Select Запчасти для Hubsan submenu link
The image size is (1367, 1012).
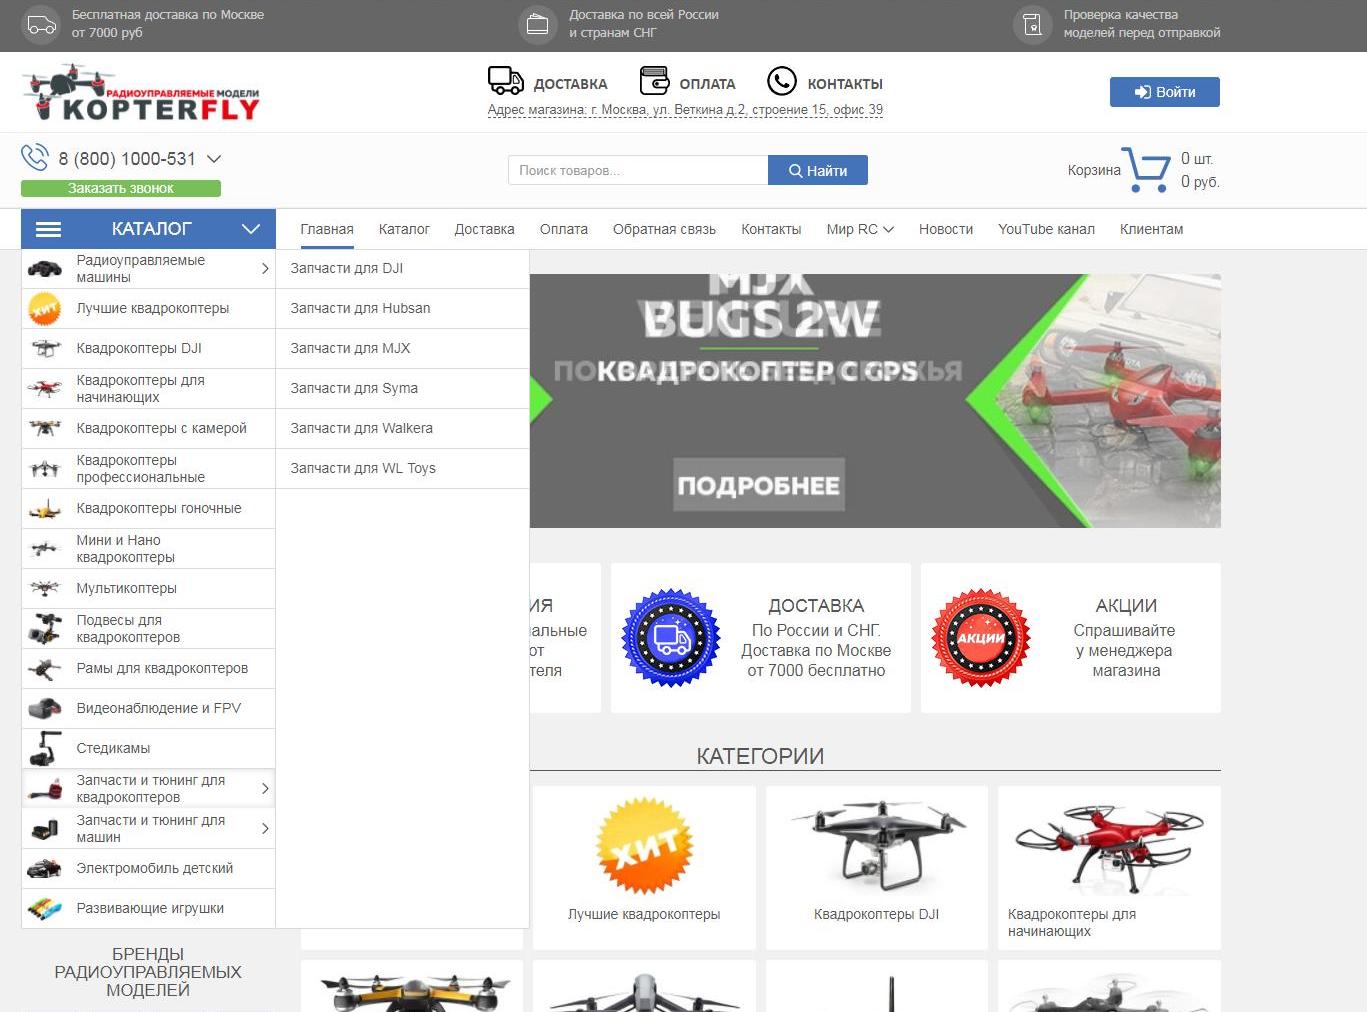360,308
